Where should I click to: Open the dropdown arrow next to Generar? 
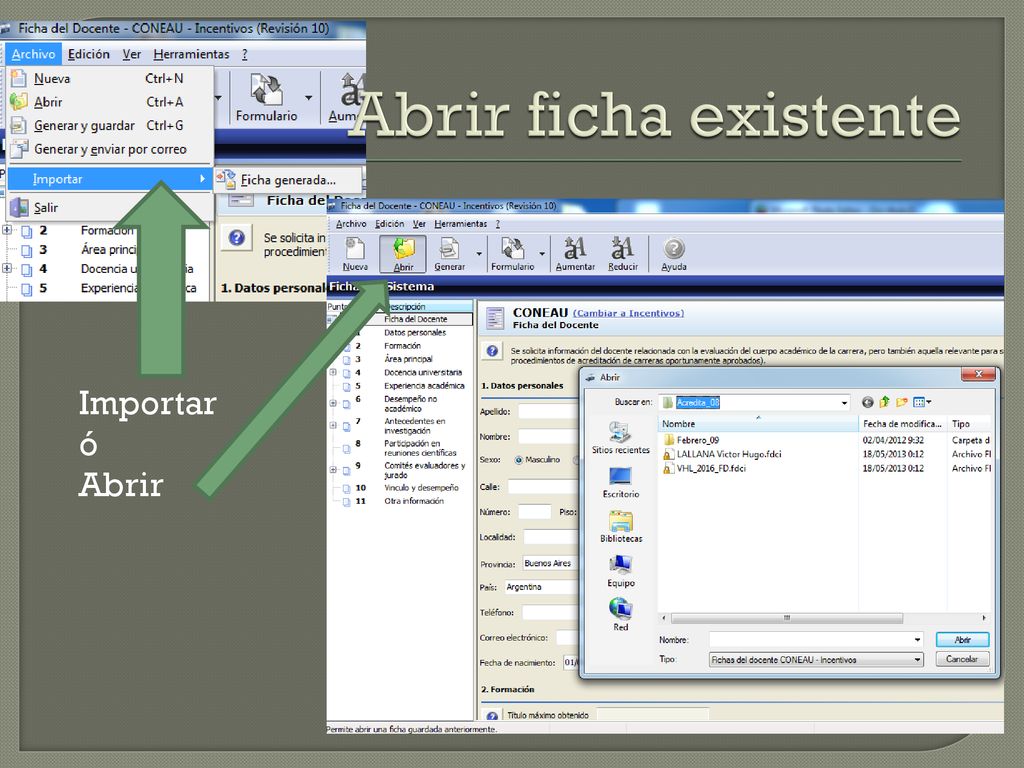(479, 253)
